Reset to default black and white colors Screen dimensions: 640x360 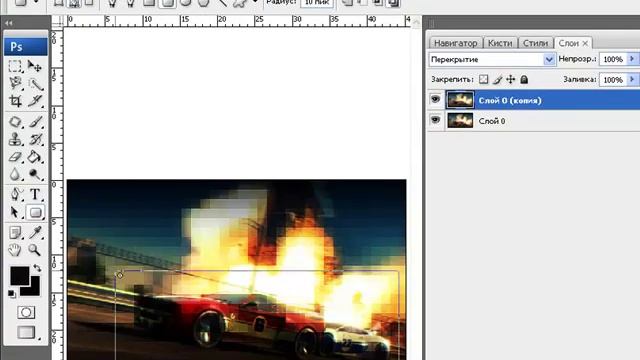pos(12,293)
